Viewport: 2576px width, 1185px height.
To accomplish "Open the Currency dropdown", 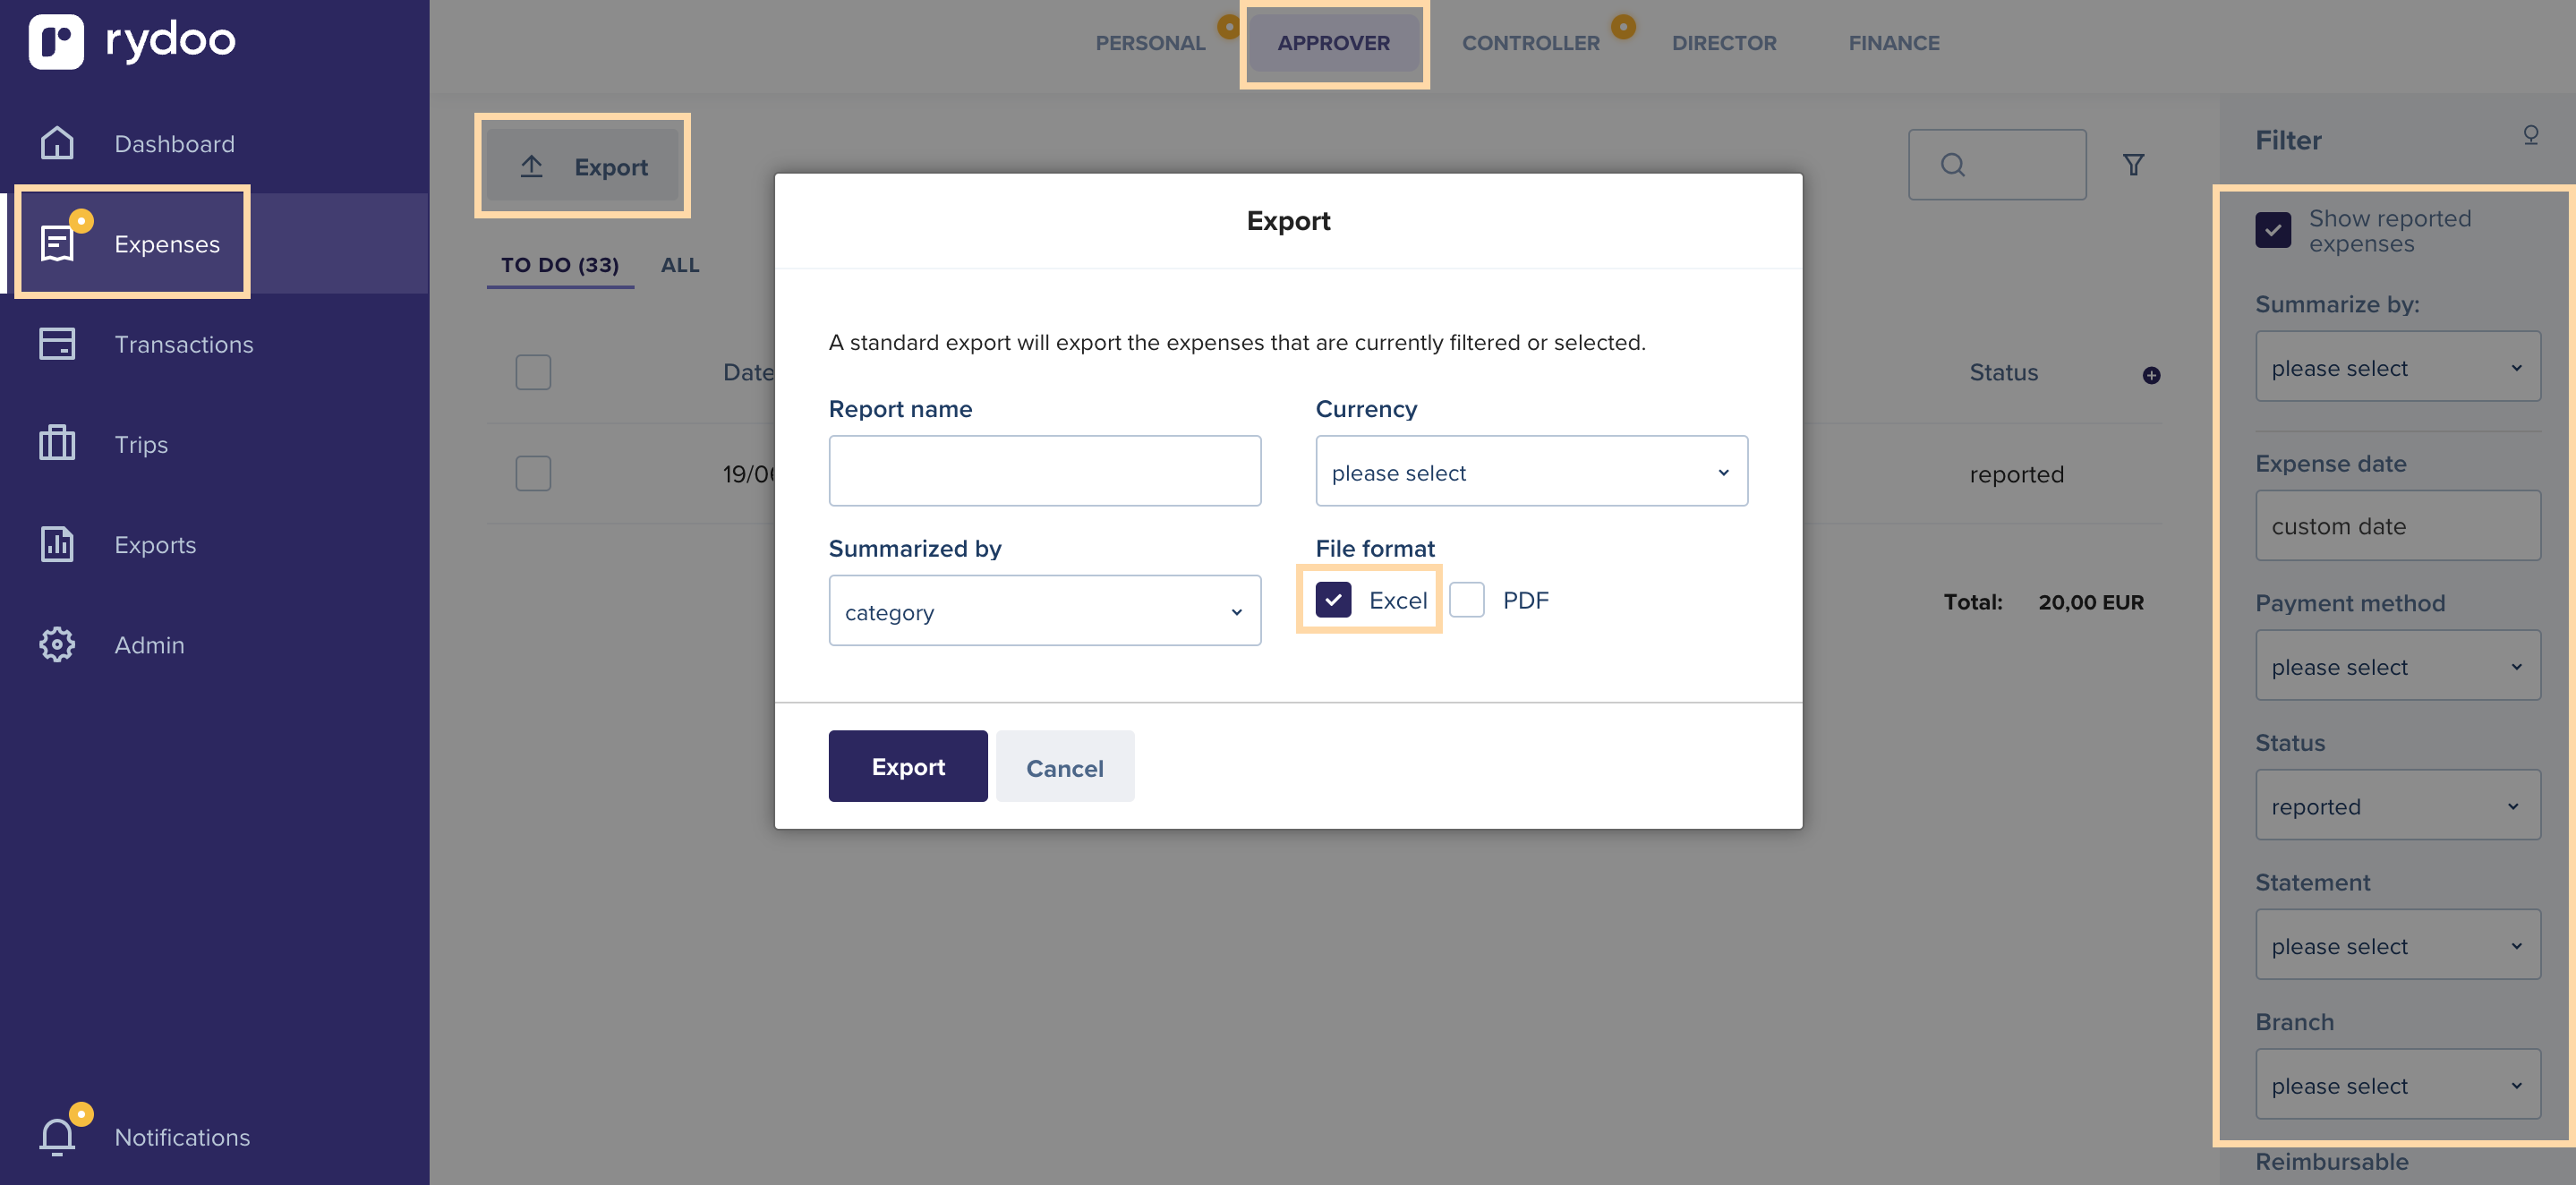I will (1531, 472).
